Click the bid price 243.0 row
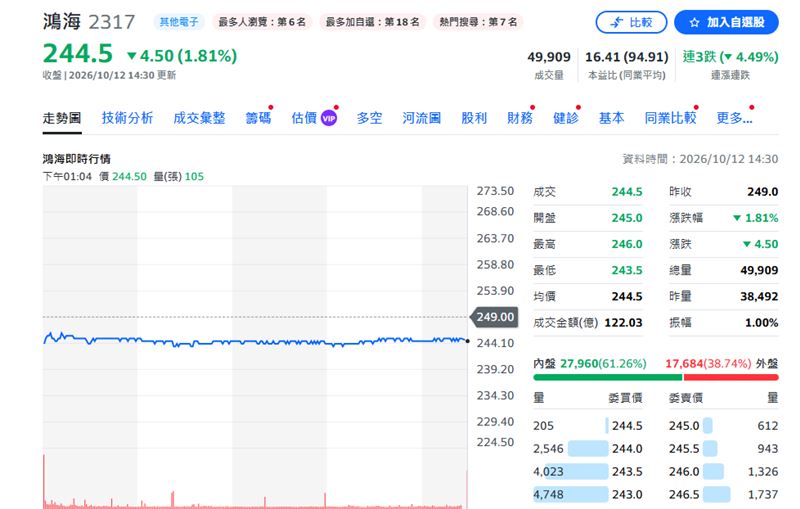This screenshot has width=800, height=509. pos(588,494)
